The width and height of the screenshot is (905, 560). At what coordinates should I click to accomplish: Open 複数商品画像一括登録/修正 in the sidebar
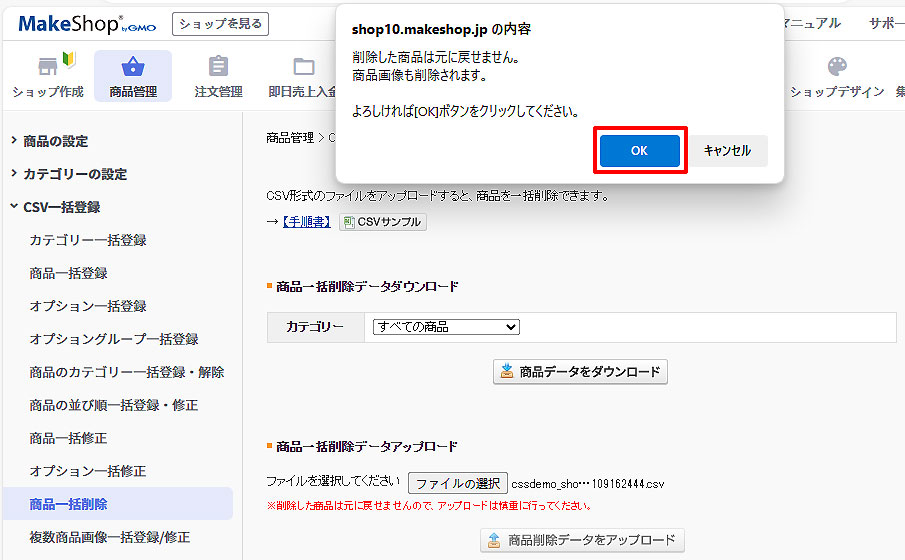click(x=110, y=537)
